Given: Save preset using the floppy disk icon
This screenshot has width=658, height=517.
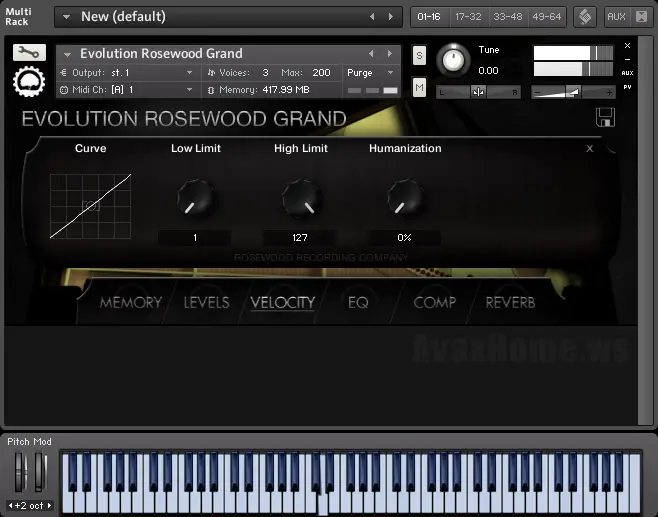Looking at the screenshot, I should 605,117.
